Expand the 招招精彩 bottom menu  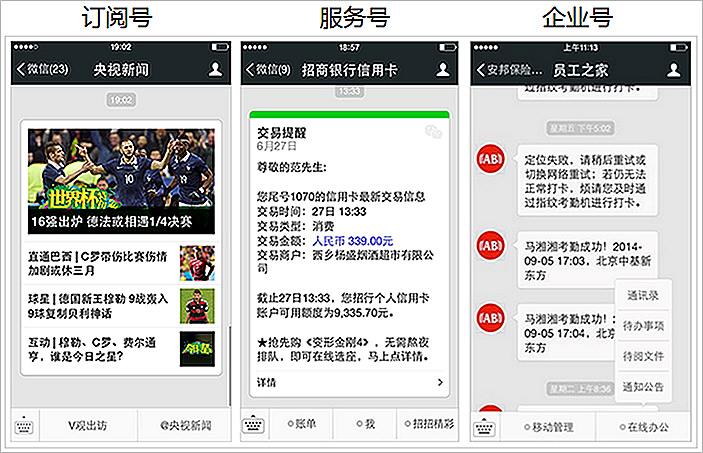tap(429, 423)
